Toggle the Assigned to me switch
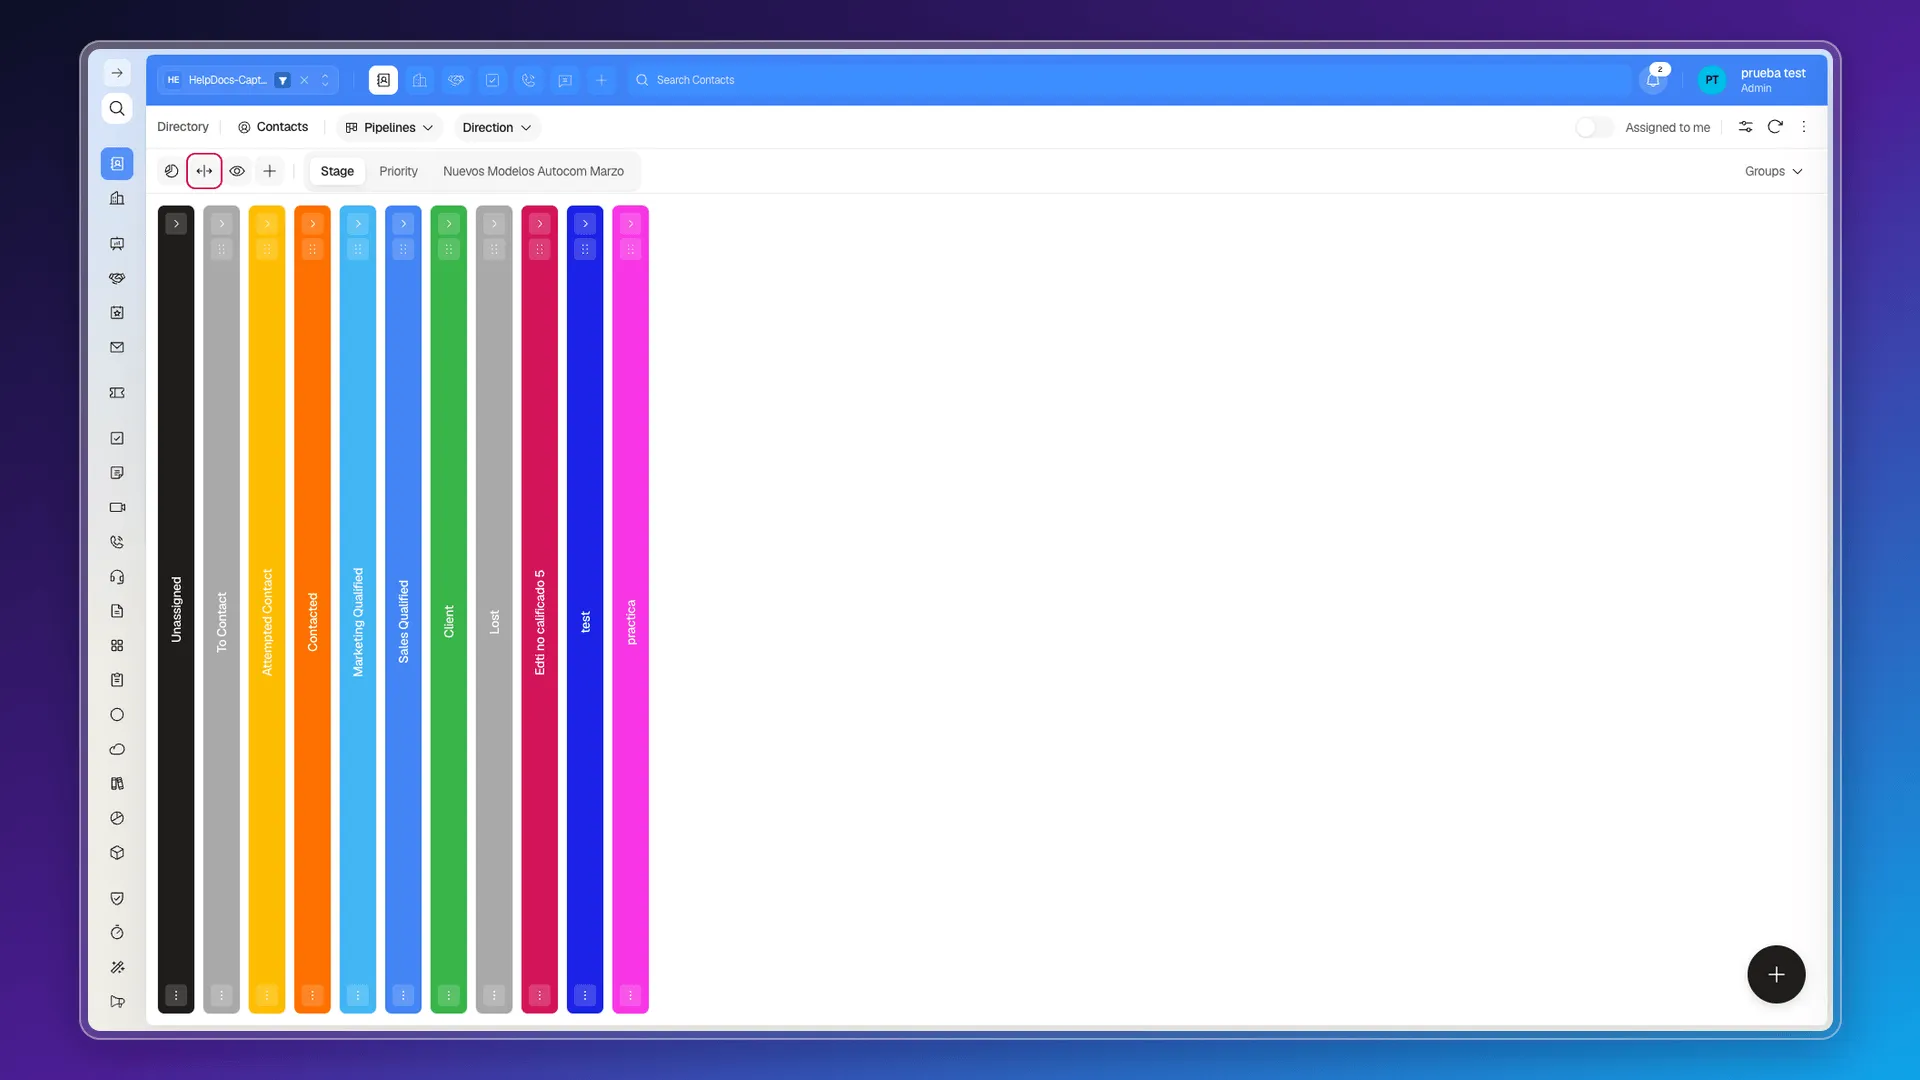1920x1080 pixels. (1594, 127)
